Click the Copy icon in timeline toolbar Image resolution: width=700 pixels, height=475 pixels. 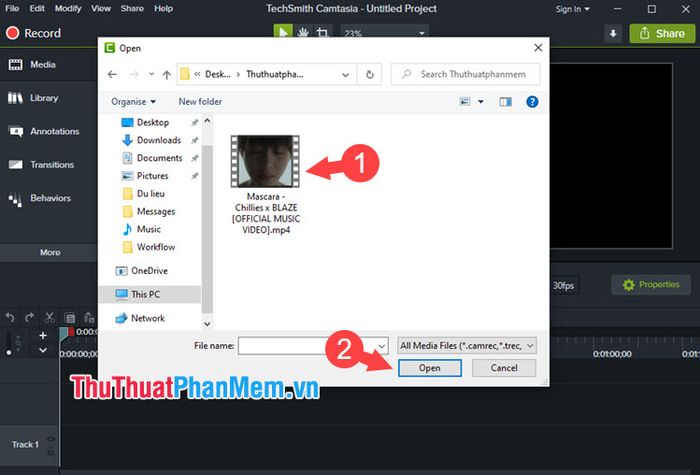click(x=70, y=318)
